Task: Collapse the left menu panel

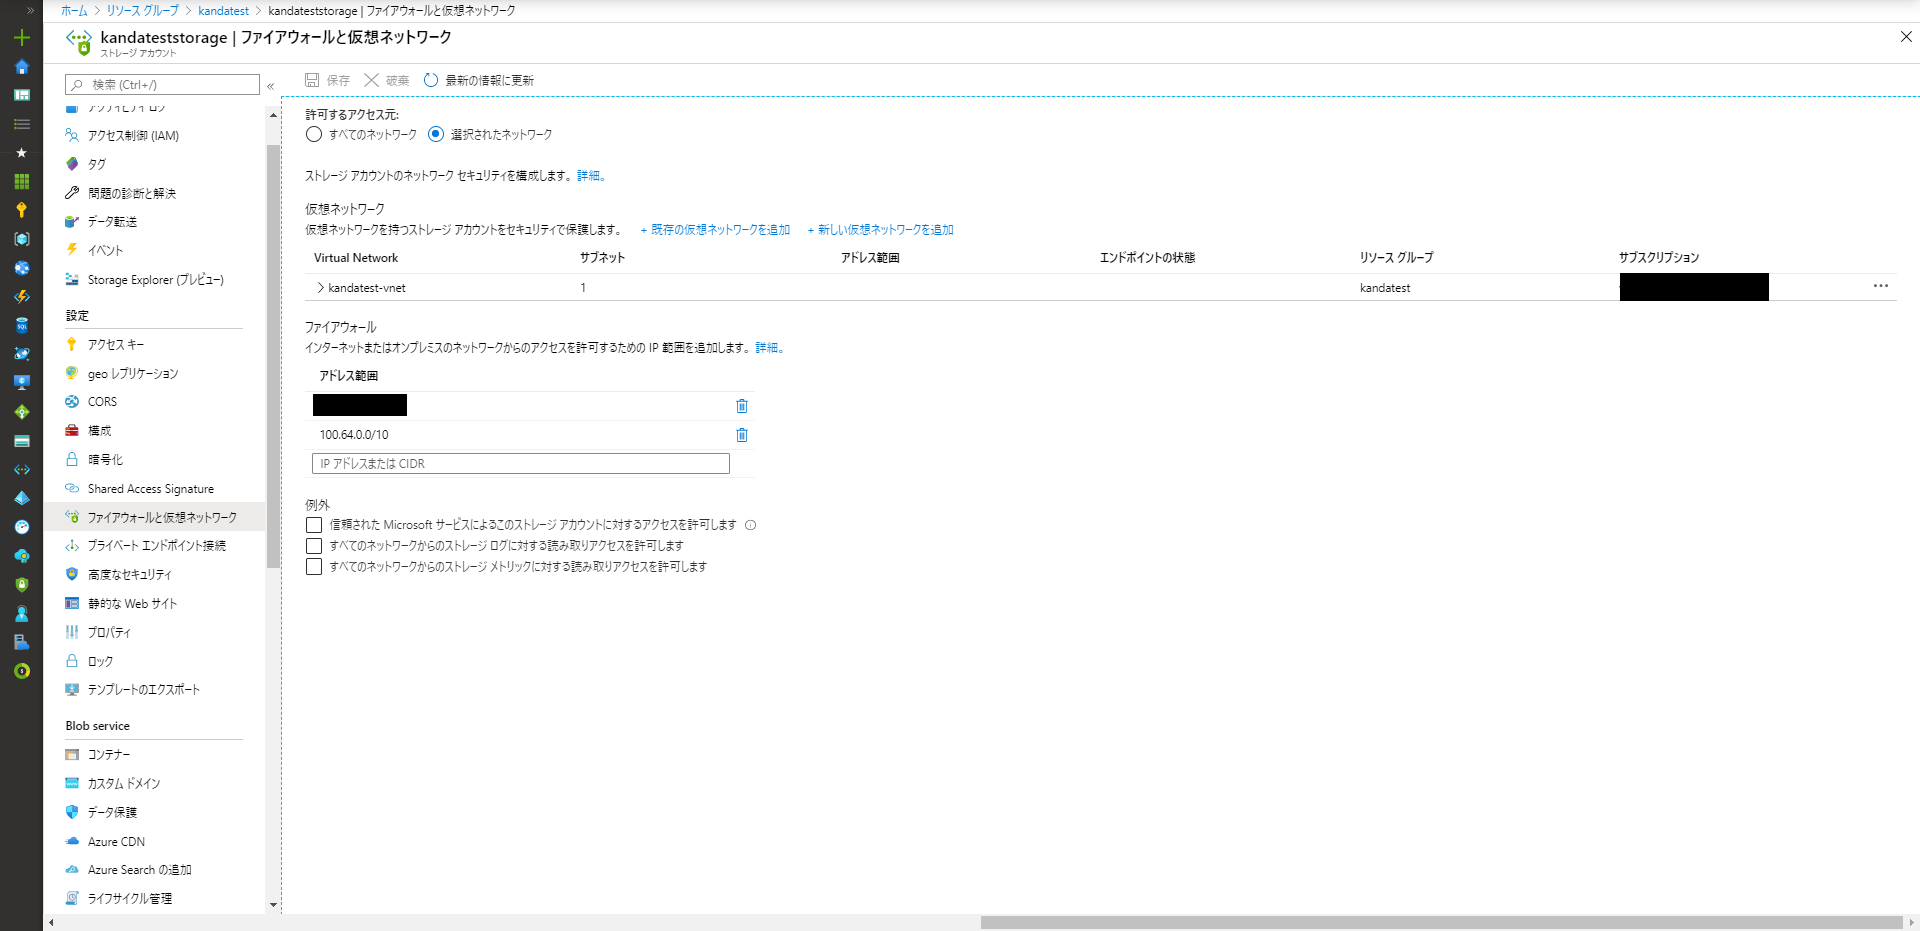Action: (271, 86)
